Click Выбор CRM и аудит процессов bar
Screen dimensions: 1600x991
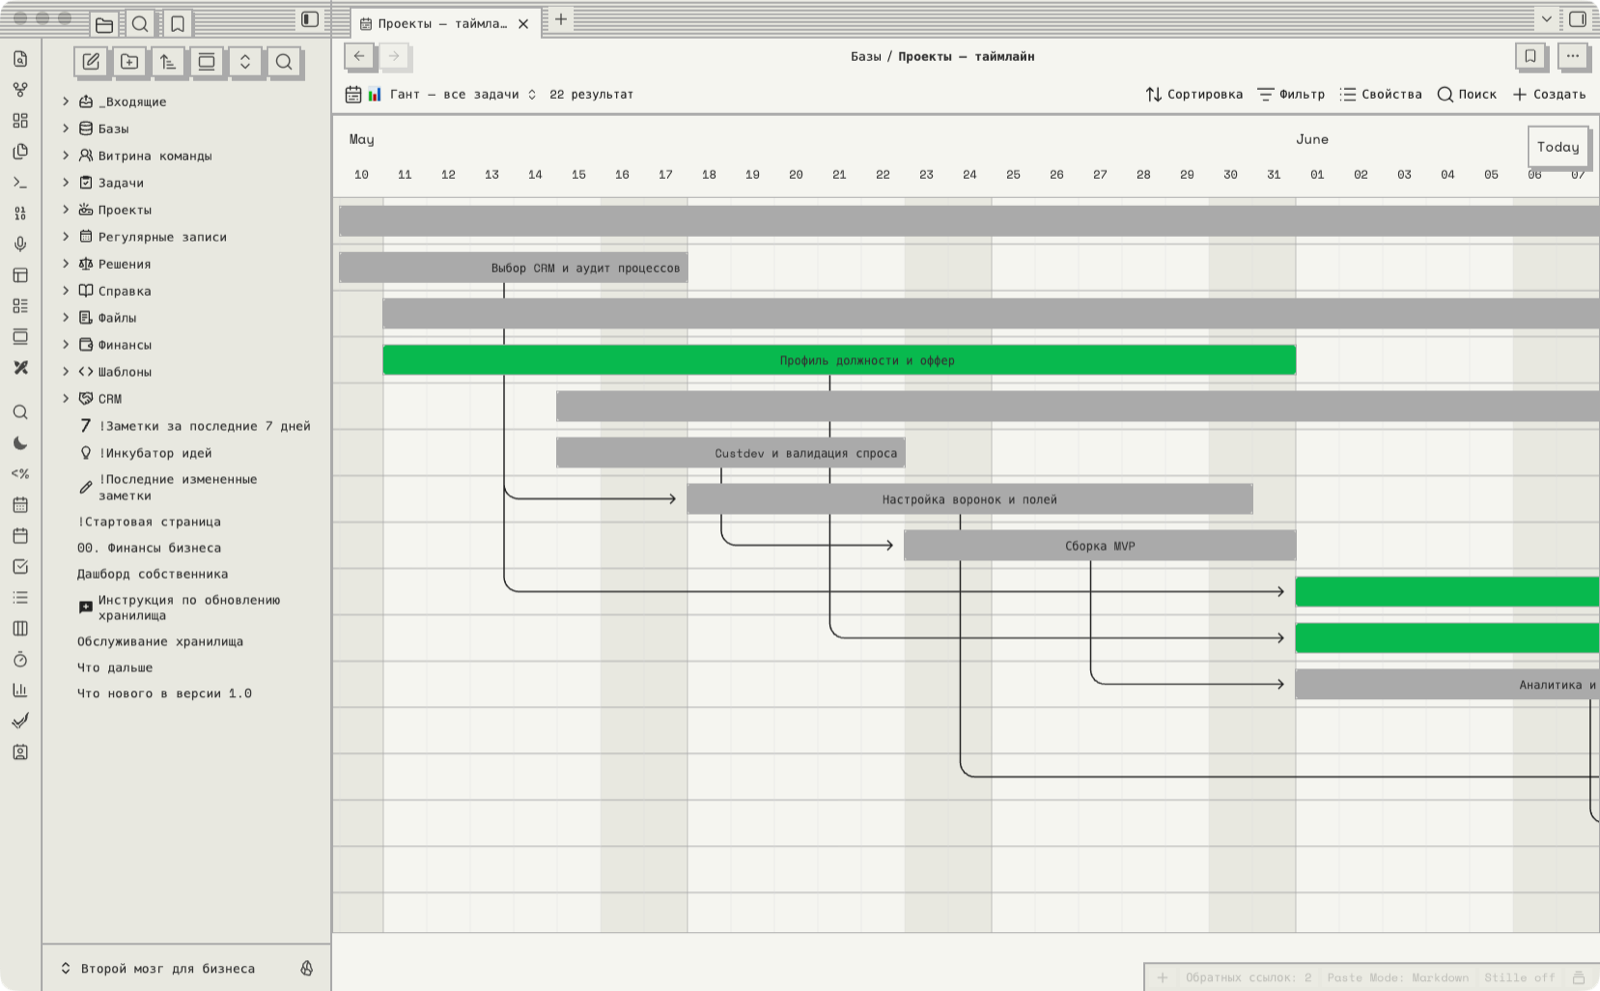tap(513, 268)
